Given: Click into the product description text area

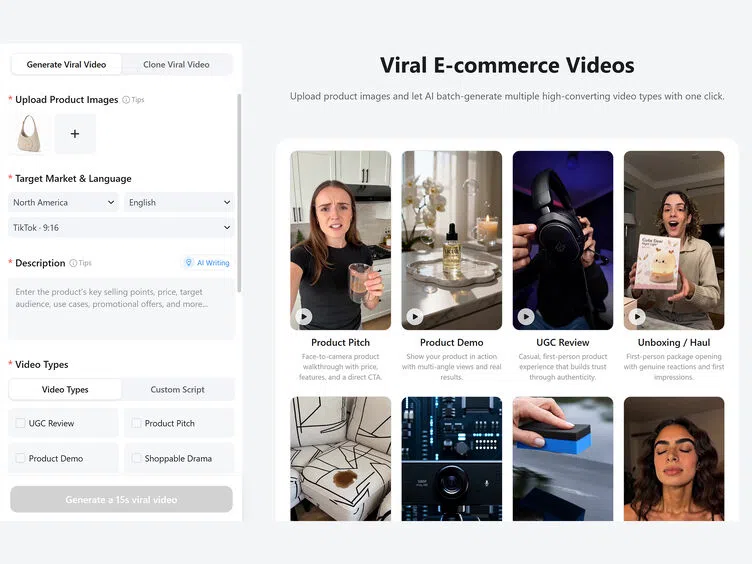Looking at the screenshot, I should [x=121, y=309].
